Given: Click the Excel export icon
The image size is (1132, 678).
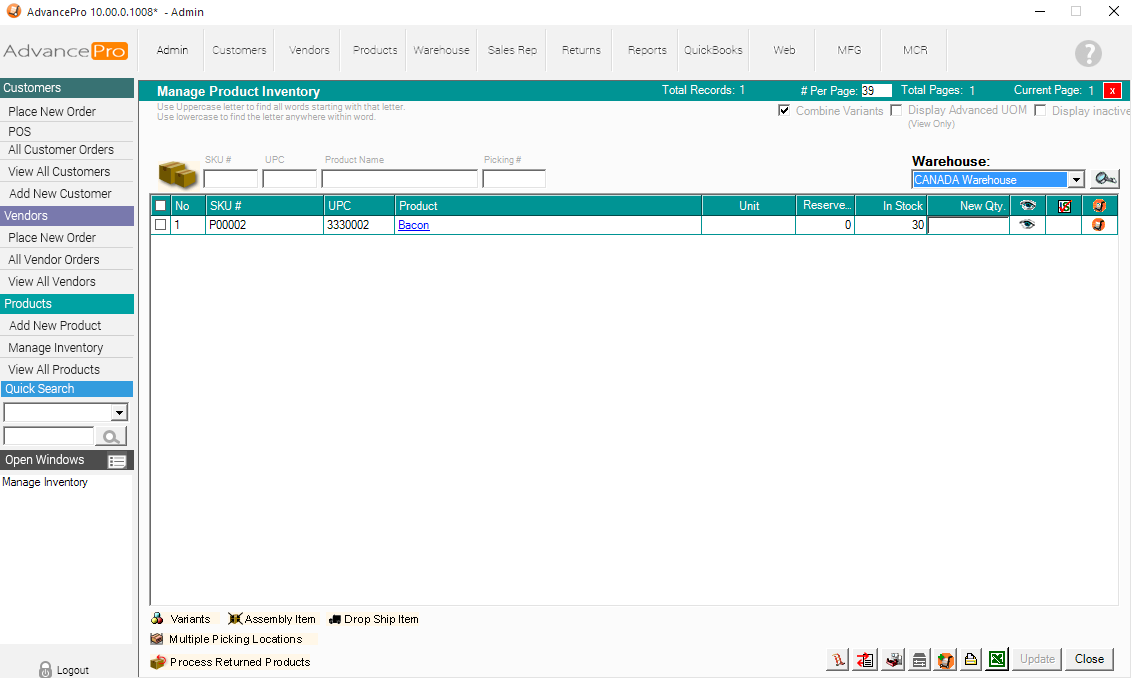Looking at the screenshot, I should point(997,660).
